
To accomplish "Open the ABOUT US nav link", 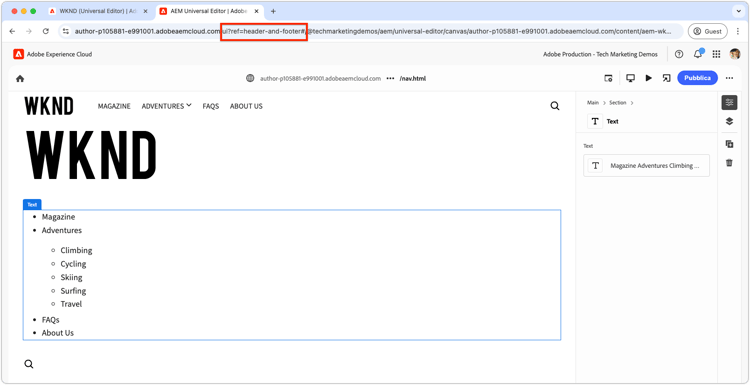I will point(246,106).
